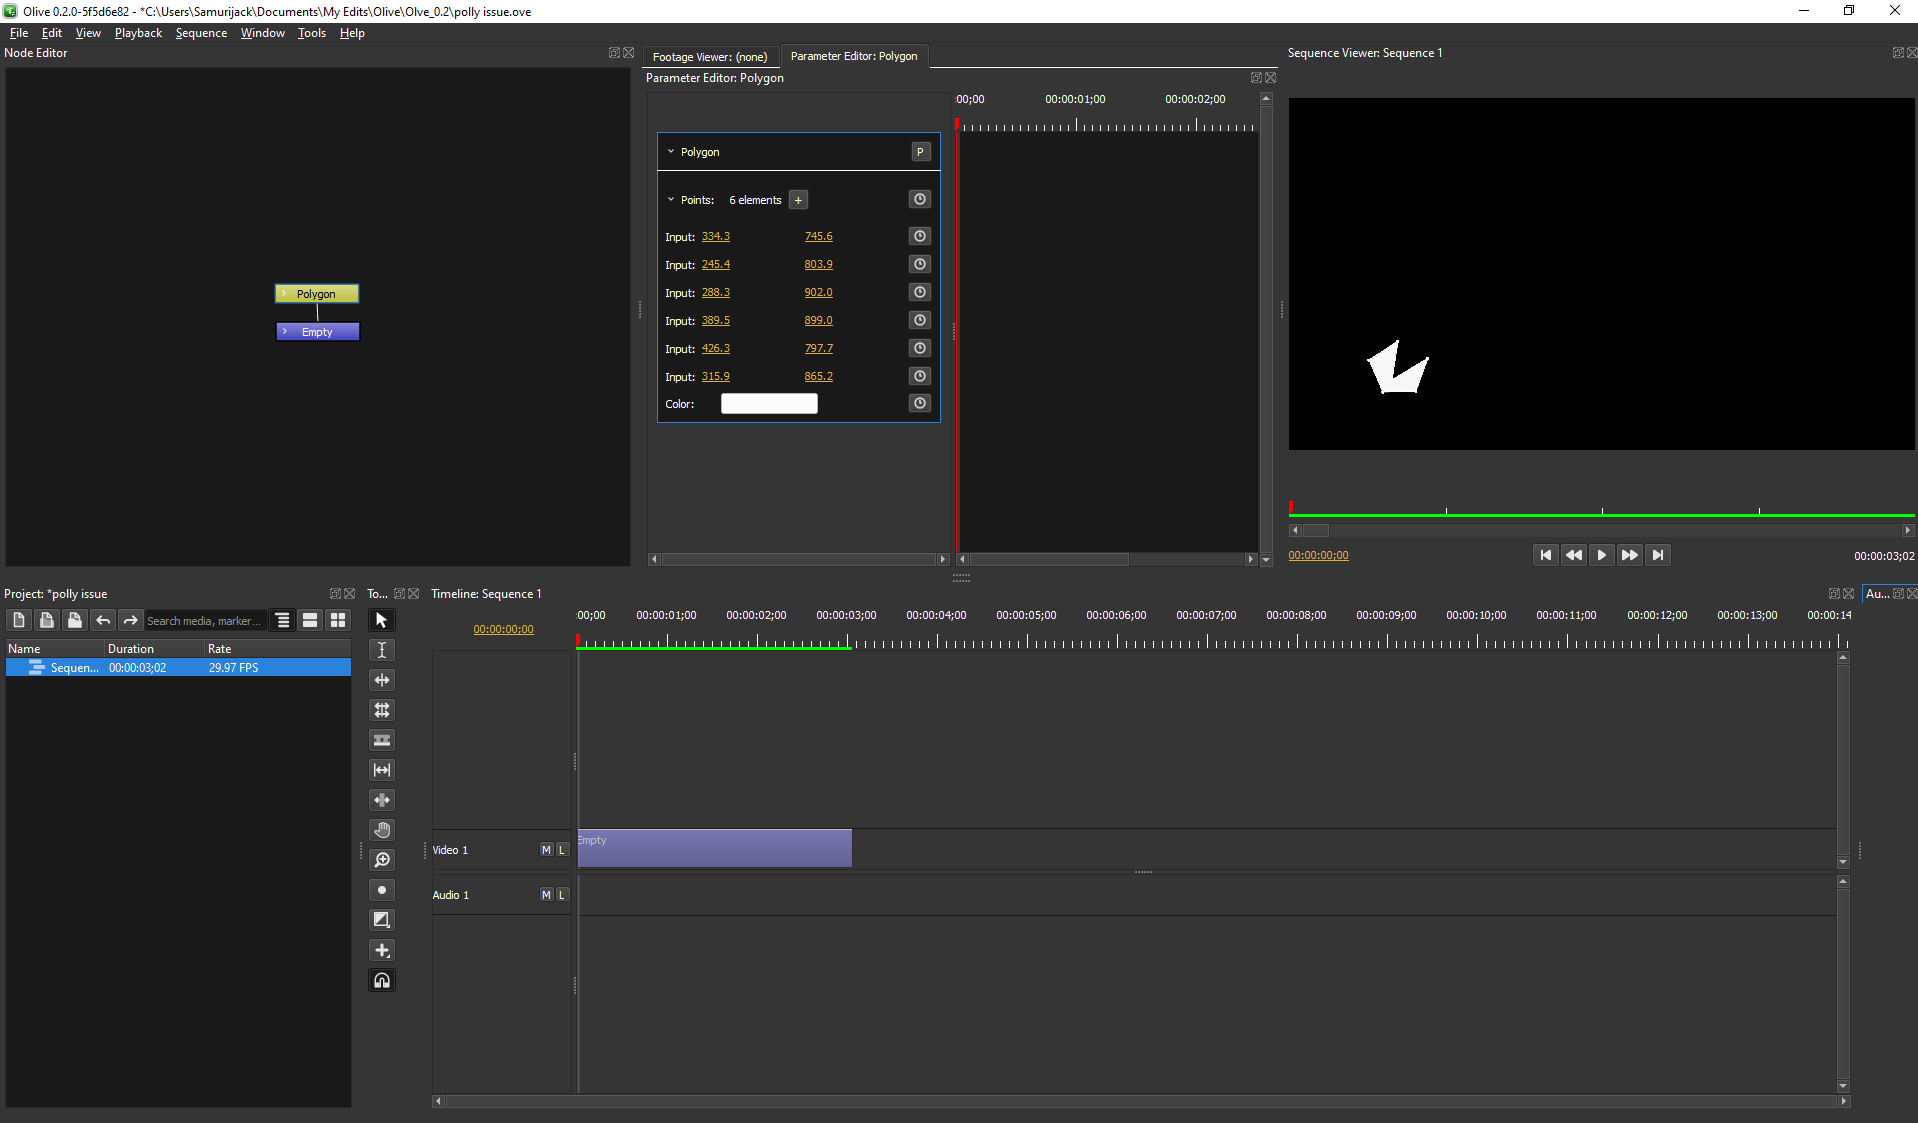Select the Slide tool

382,800
